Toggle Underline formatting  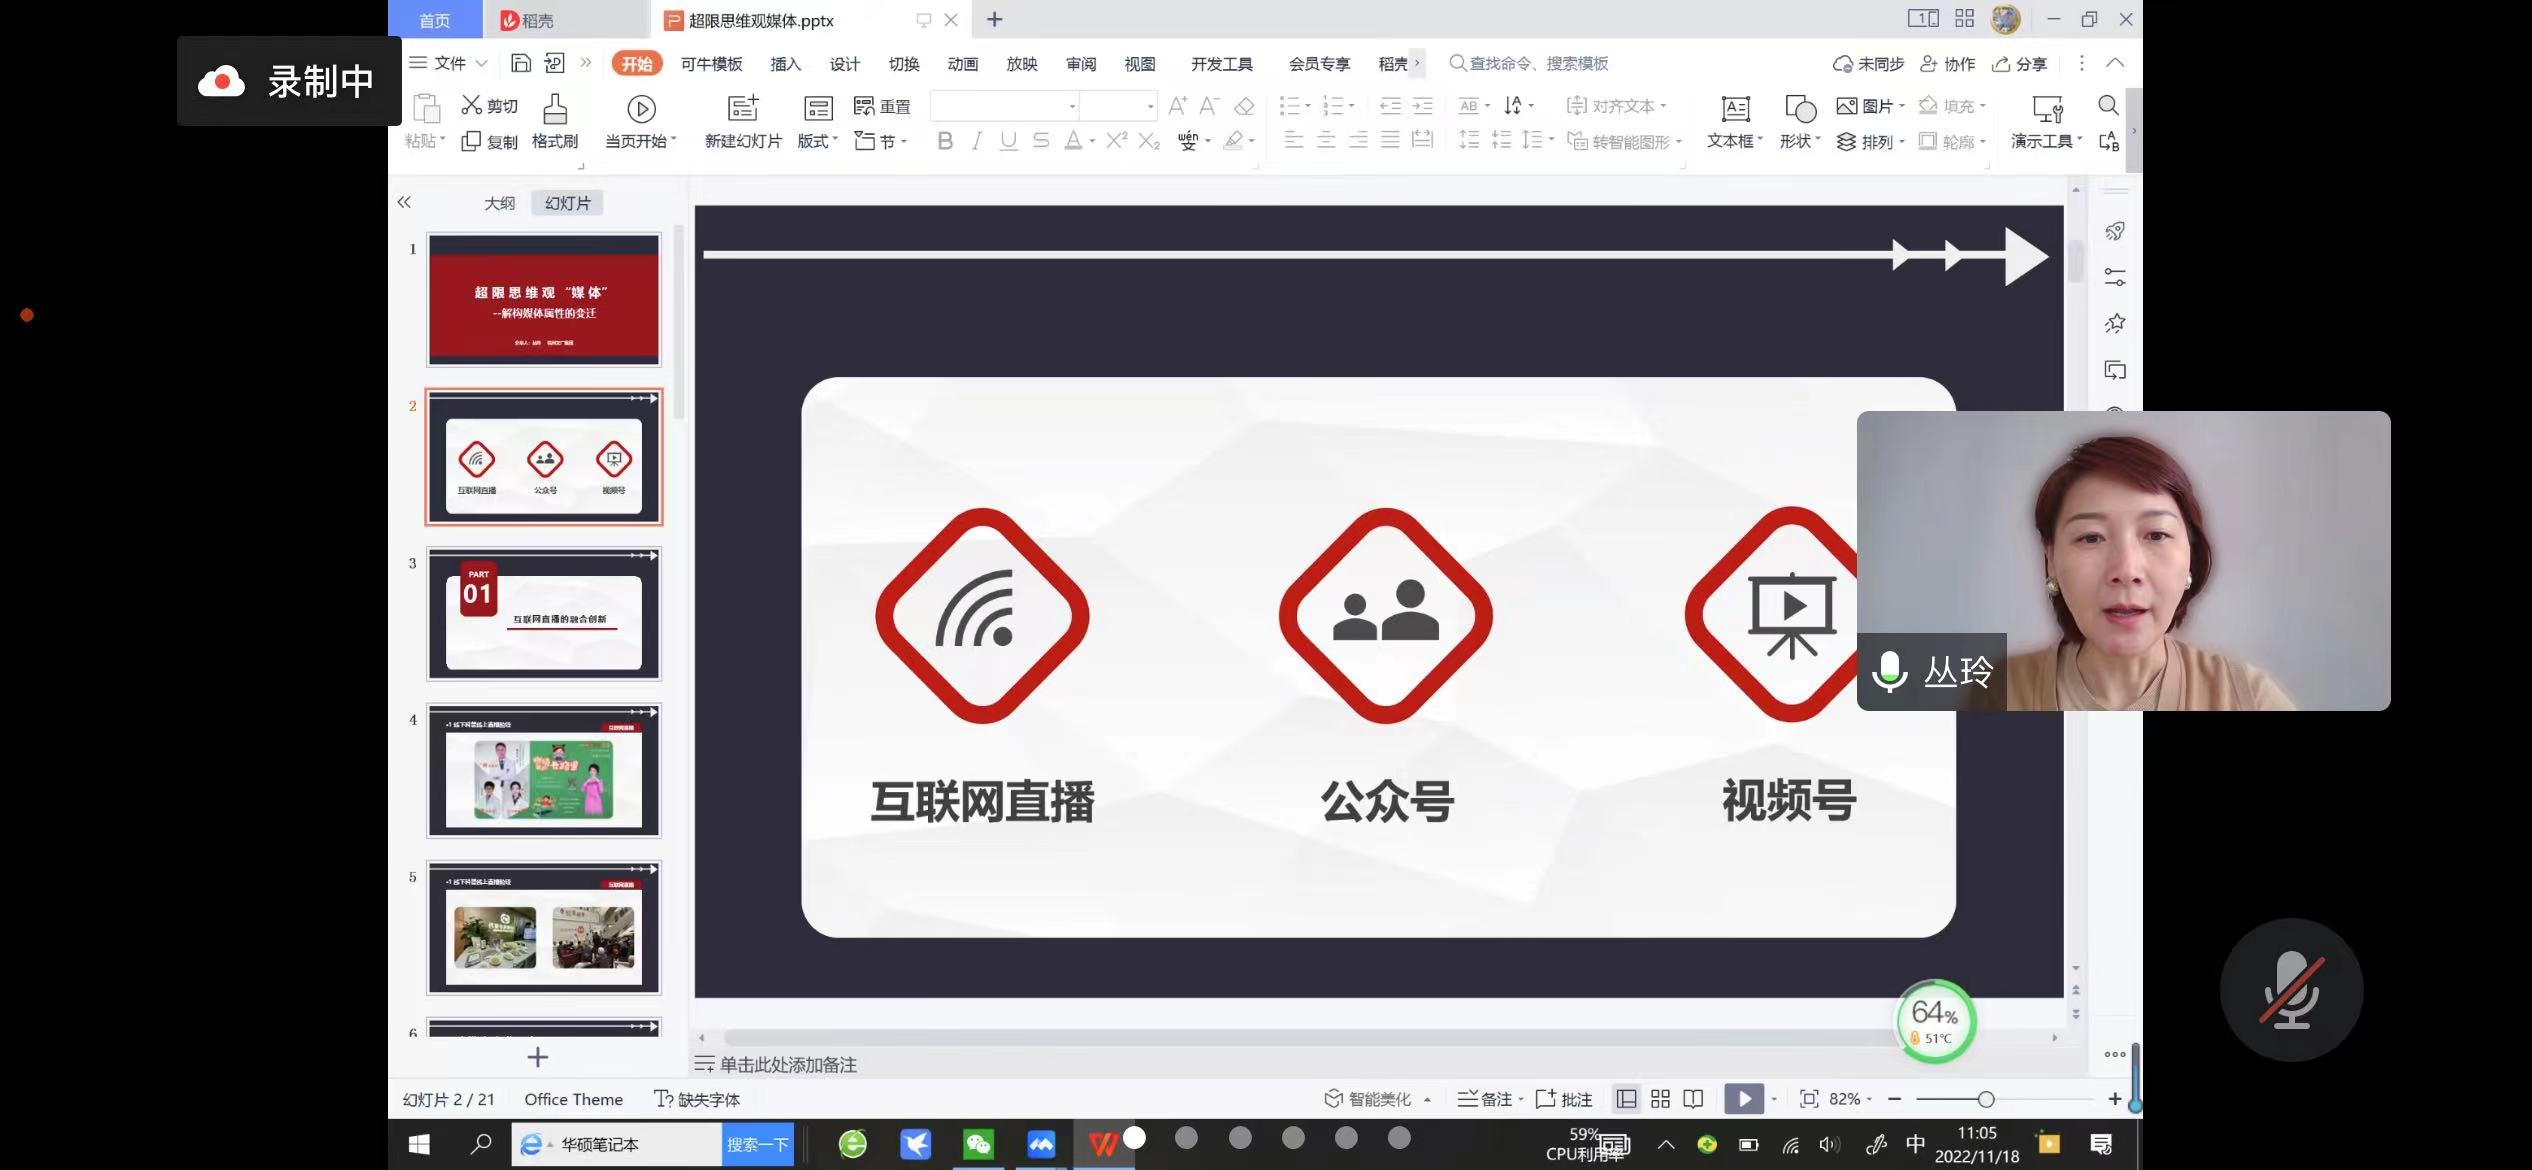point(1009,141)
